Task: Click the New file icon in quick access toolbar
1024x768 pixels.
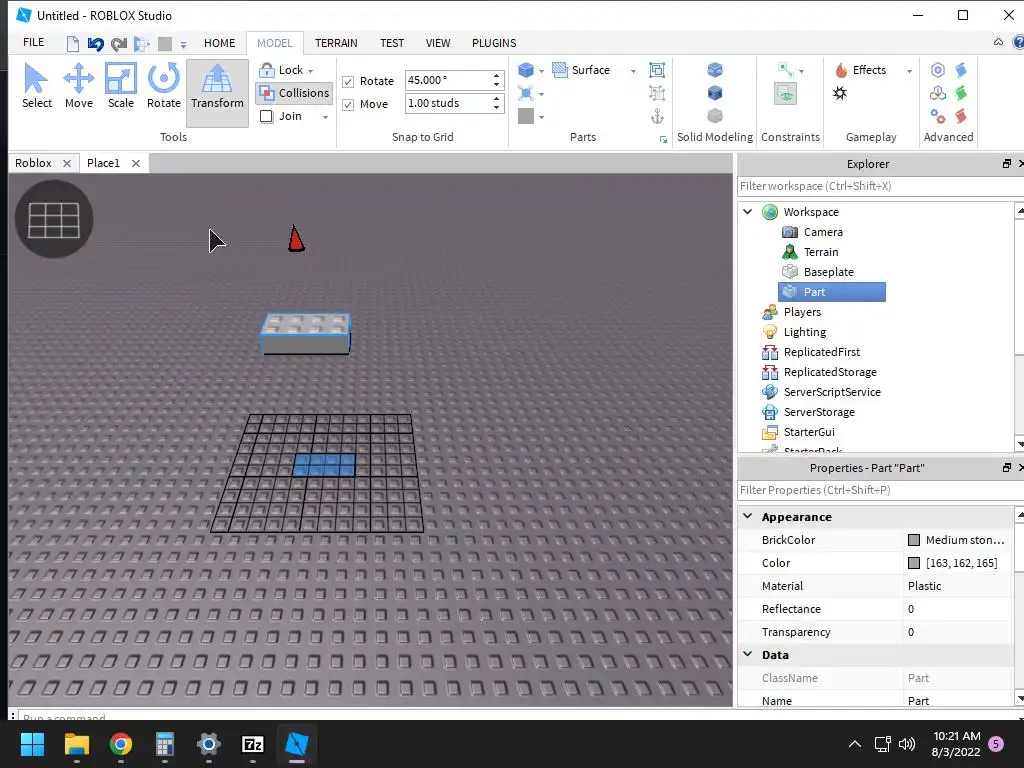Action: pyautogui.click(x=72, y=44)
